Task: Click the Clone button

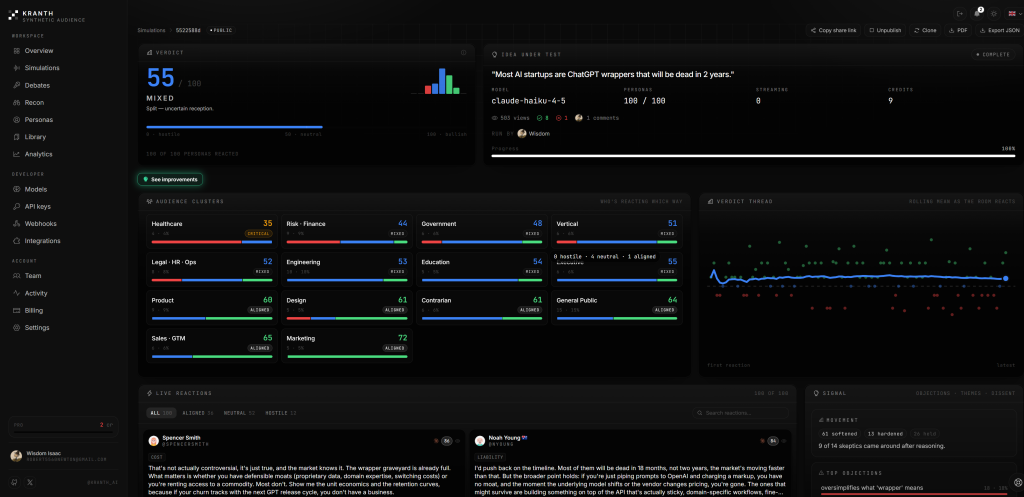Action: coord(925,30)
